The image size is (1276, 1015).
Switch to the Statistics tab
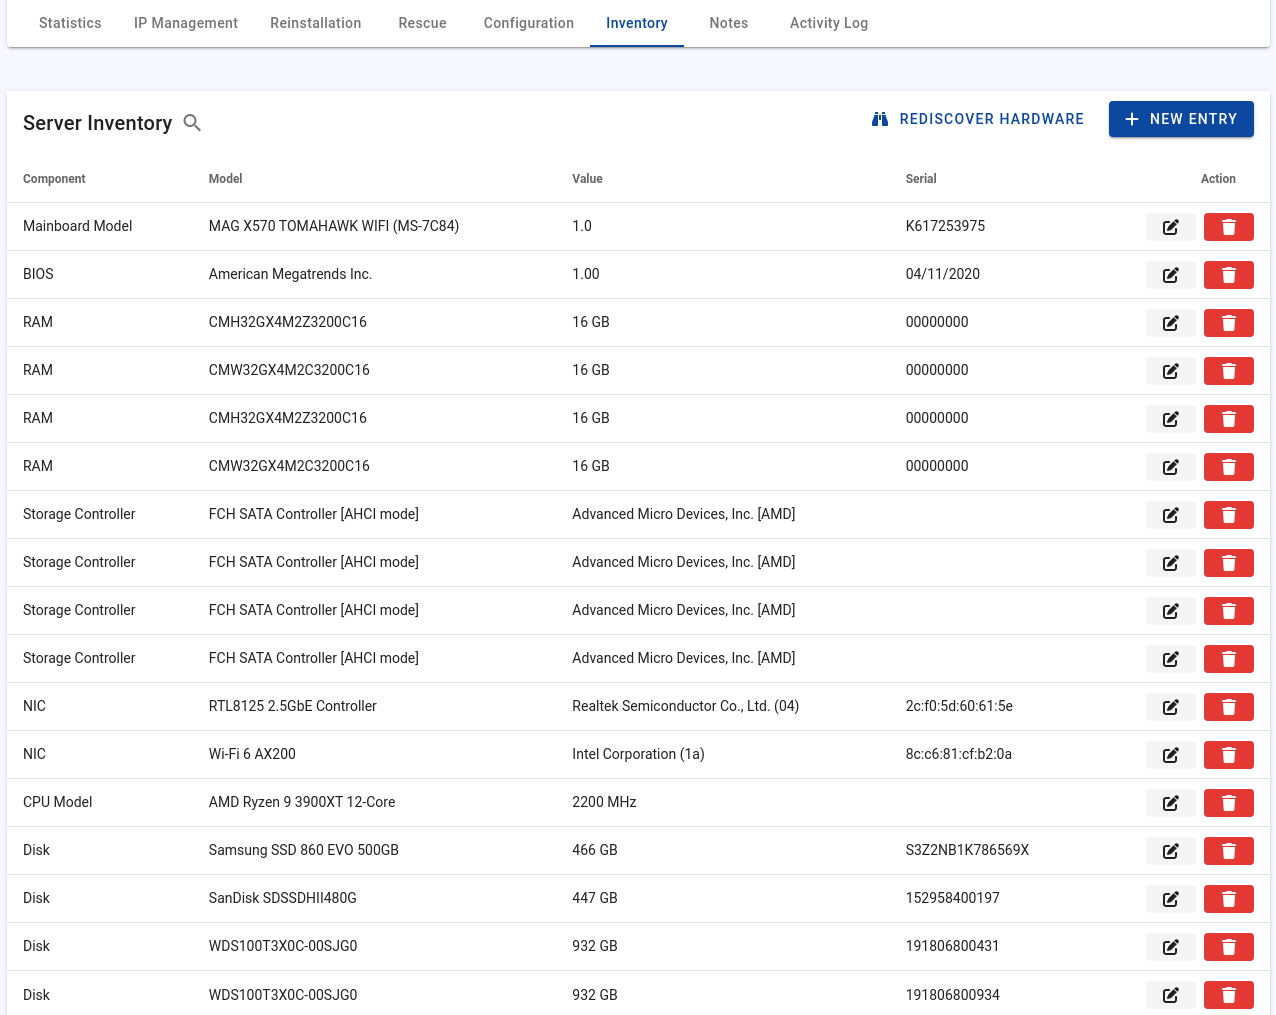pos(70,23)
